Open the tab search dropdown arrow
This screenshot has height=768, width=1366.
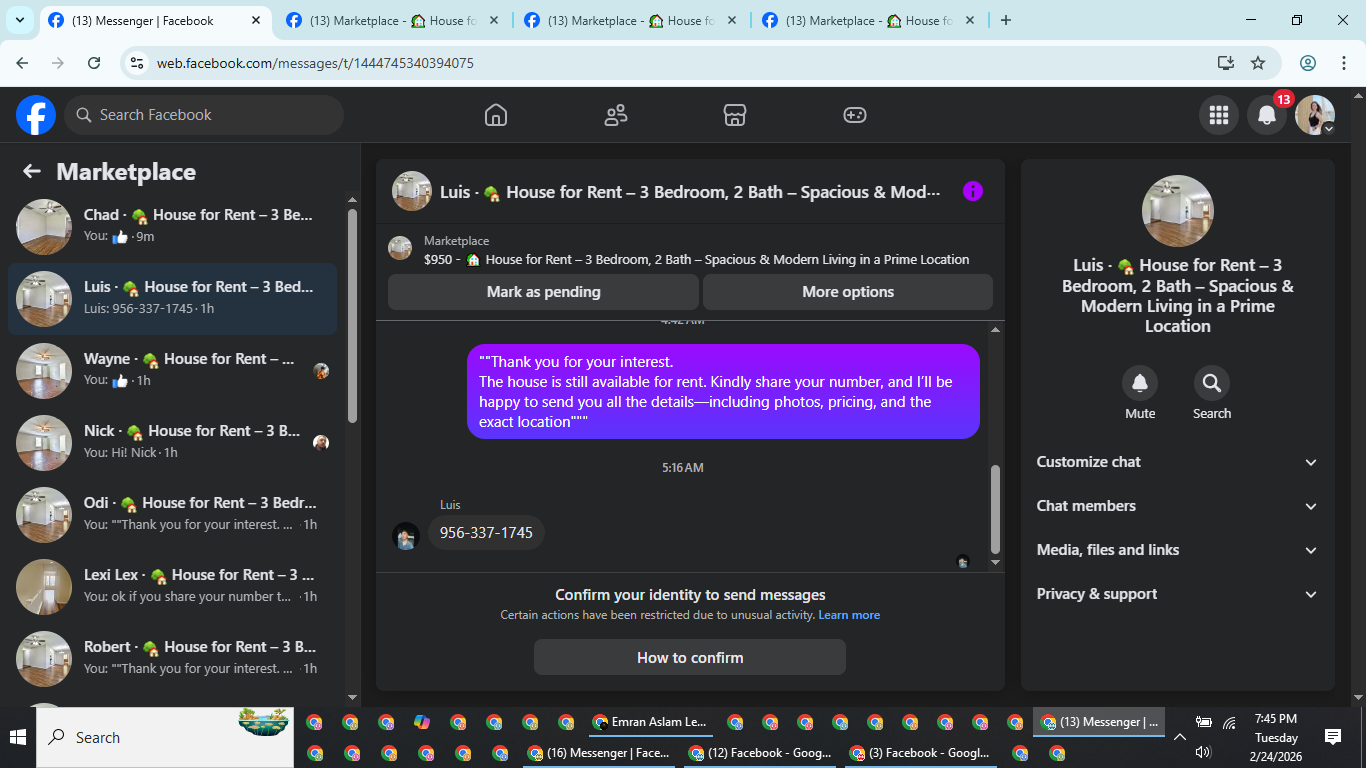tap(20, 20)
